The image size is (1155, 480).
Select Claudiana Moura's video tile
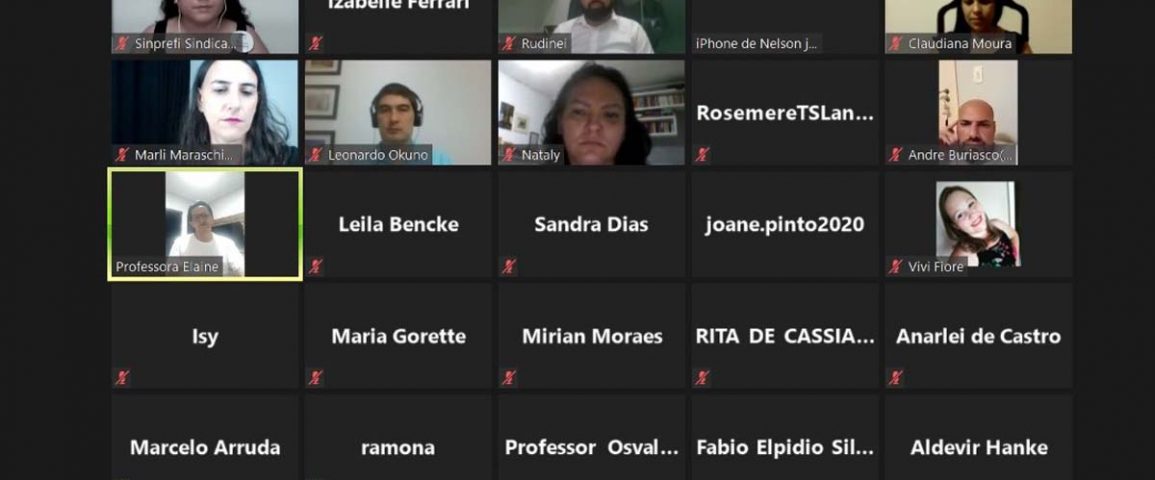click(x=978, y=27)
